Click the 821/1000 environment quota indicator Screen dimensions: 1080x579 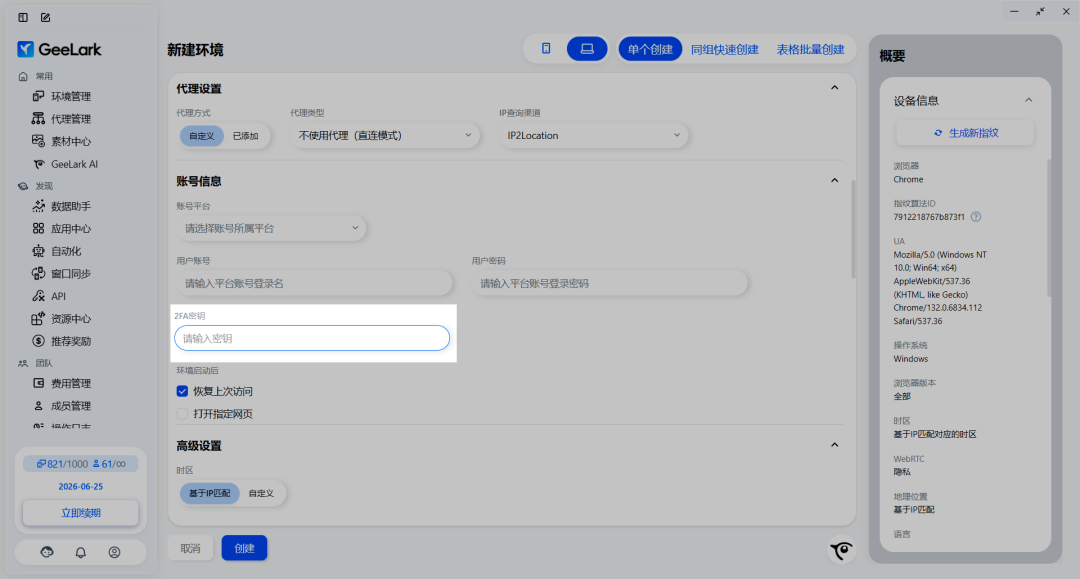62,464
